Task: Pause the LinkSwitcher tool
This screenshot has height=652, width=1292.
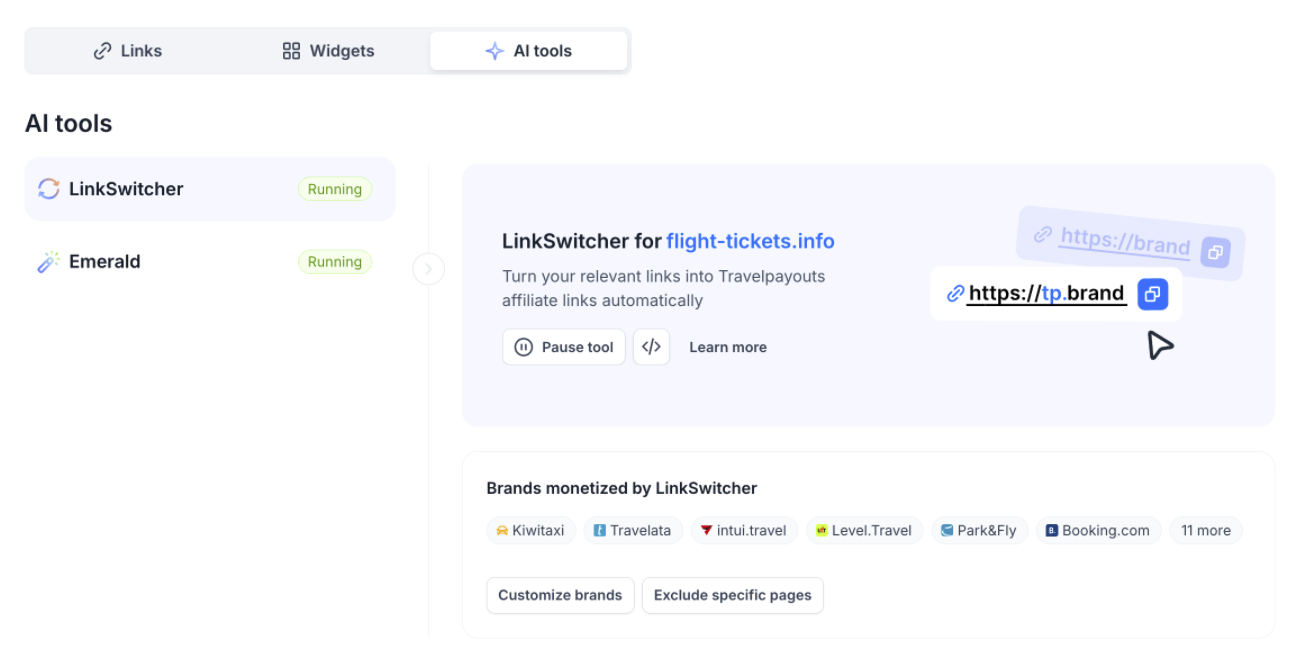Action: (x=564, y=347)
